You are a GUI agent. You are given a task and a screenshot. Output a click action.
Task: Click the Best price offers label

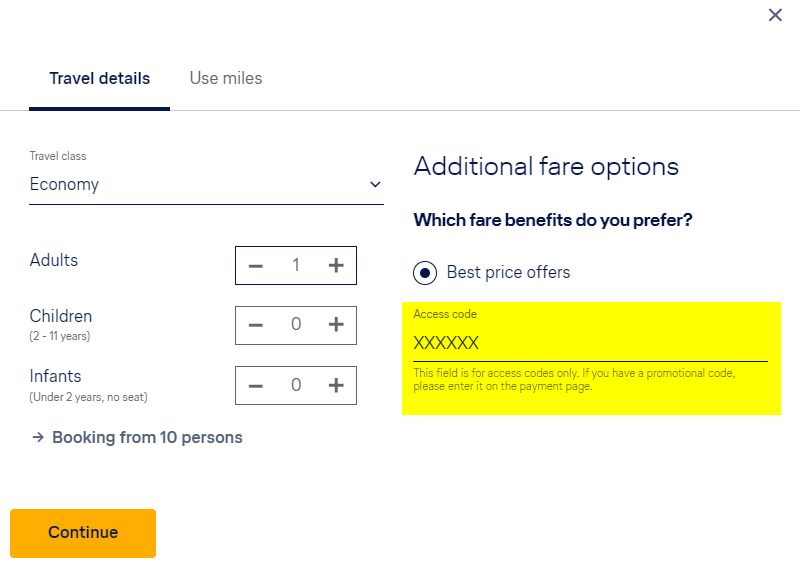(x=508, y=272)
